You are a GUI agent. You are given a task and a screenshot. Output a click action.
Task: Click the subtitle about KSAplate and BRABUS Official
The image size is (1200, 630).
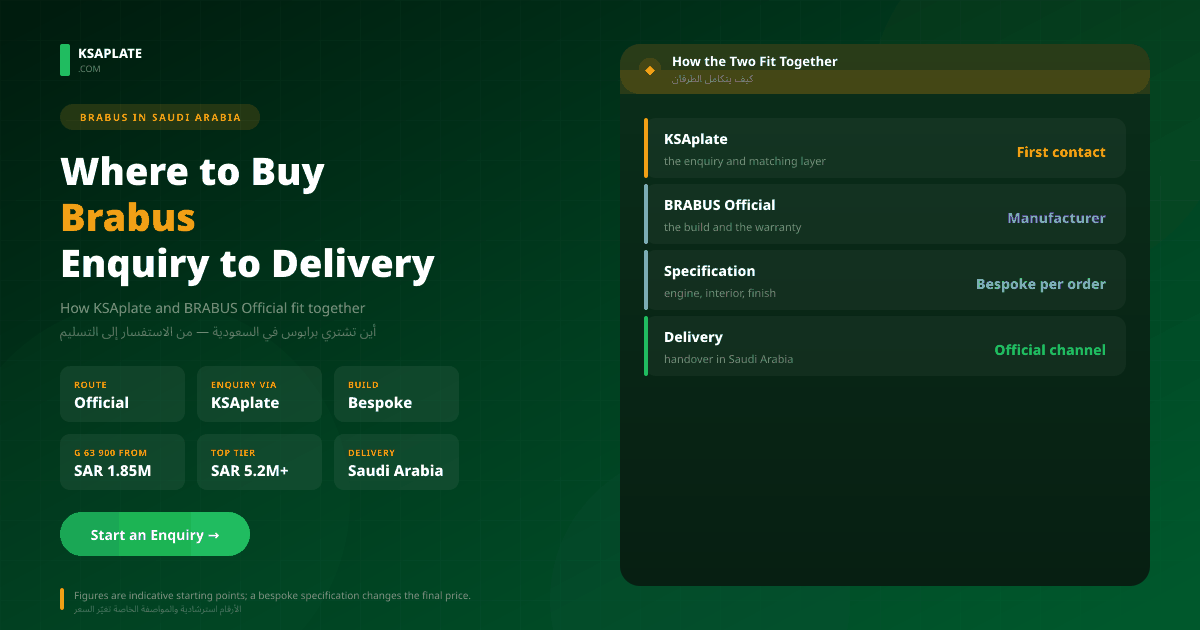click(x=213, y=308)
